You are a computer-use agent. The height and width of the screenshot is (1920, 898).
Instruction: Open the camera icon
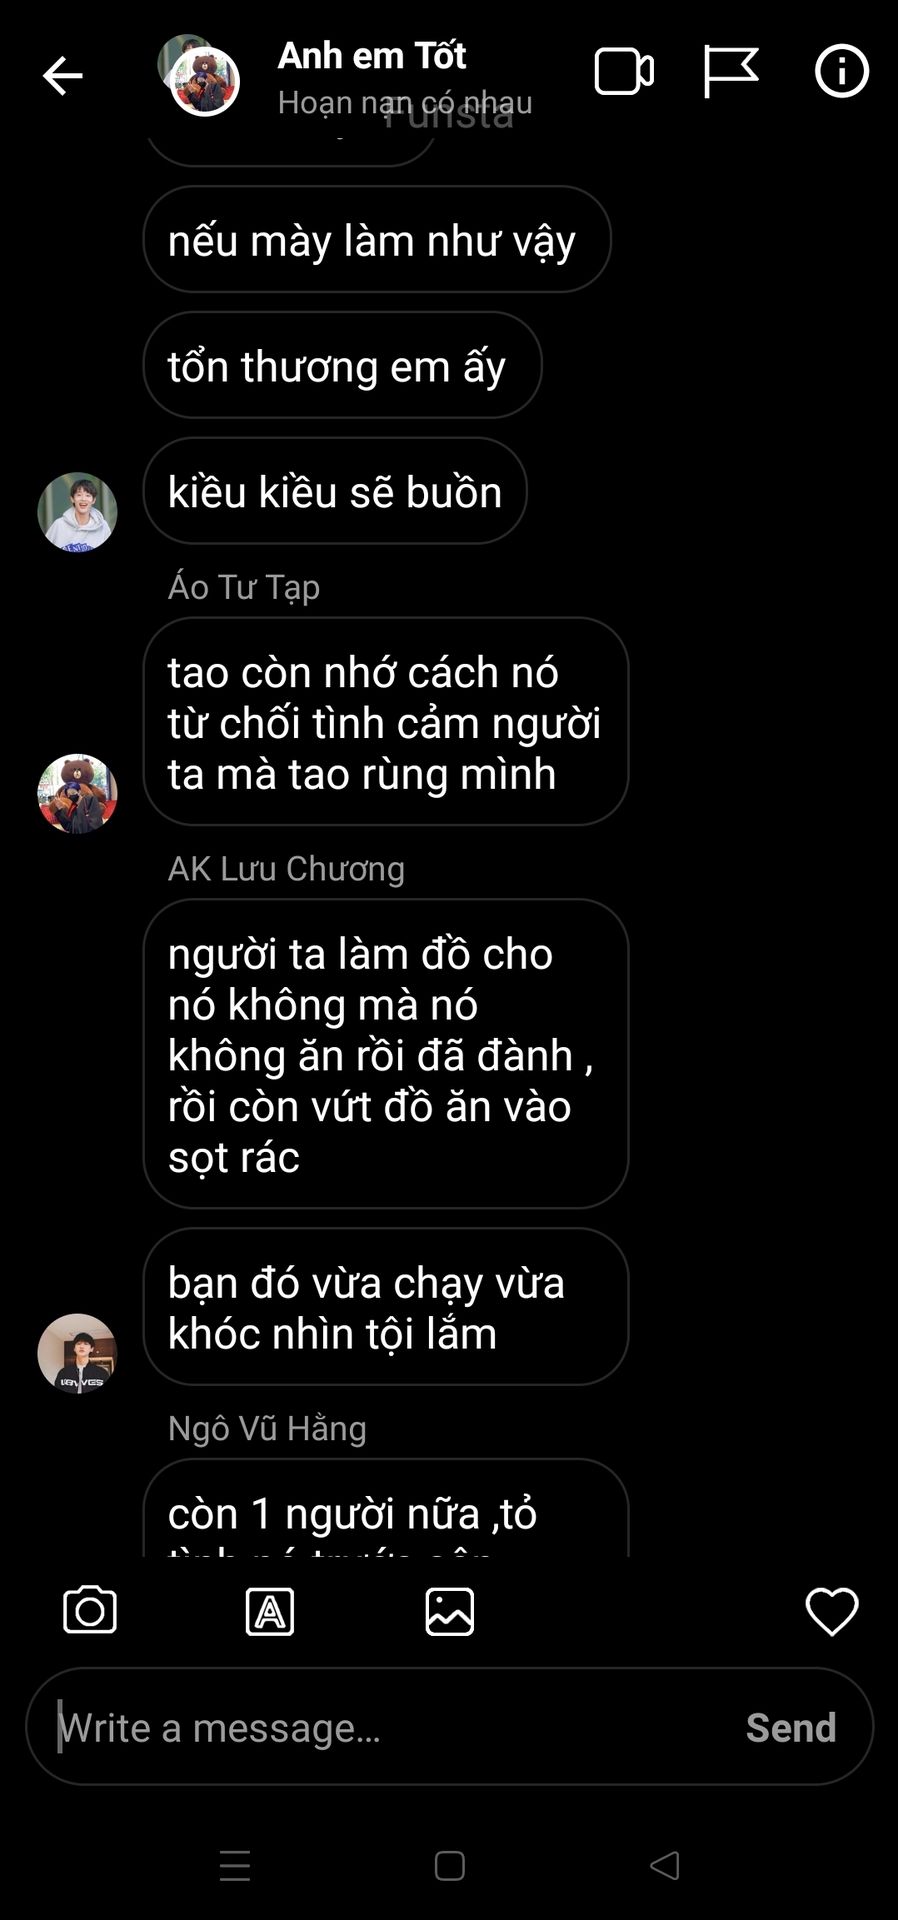(x=90, y=1611)
